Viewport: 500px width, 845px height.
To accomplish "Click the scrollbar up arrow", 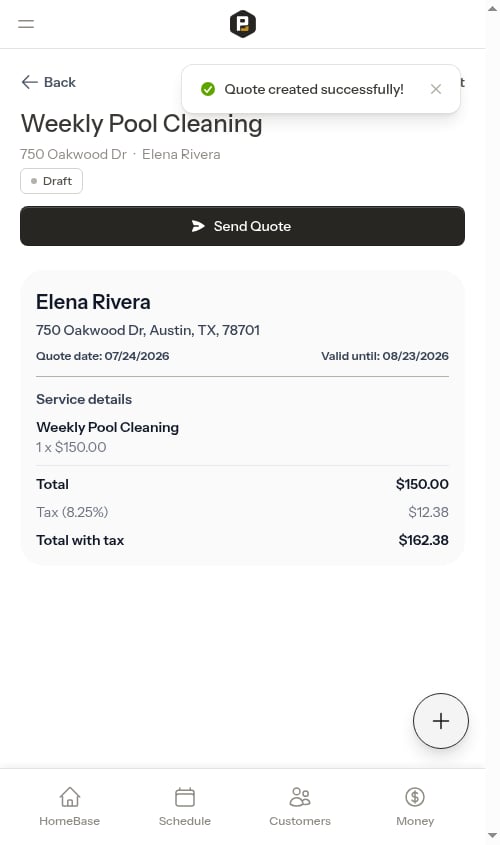I will click(x=492, y=9).
